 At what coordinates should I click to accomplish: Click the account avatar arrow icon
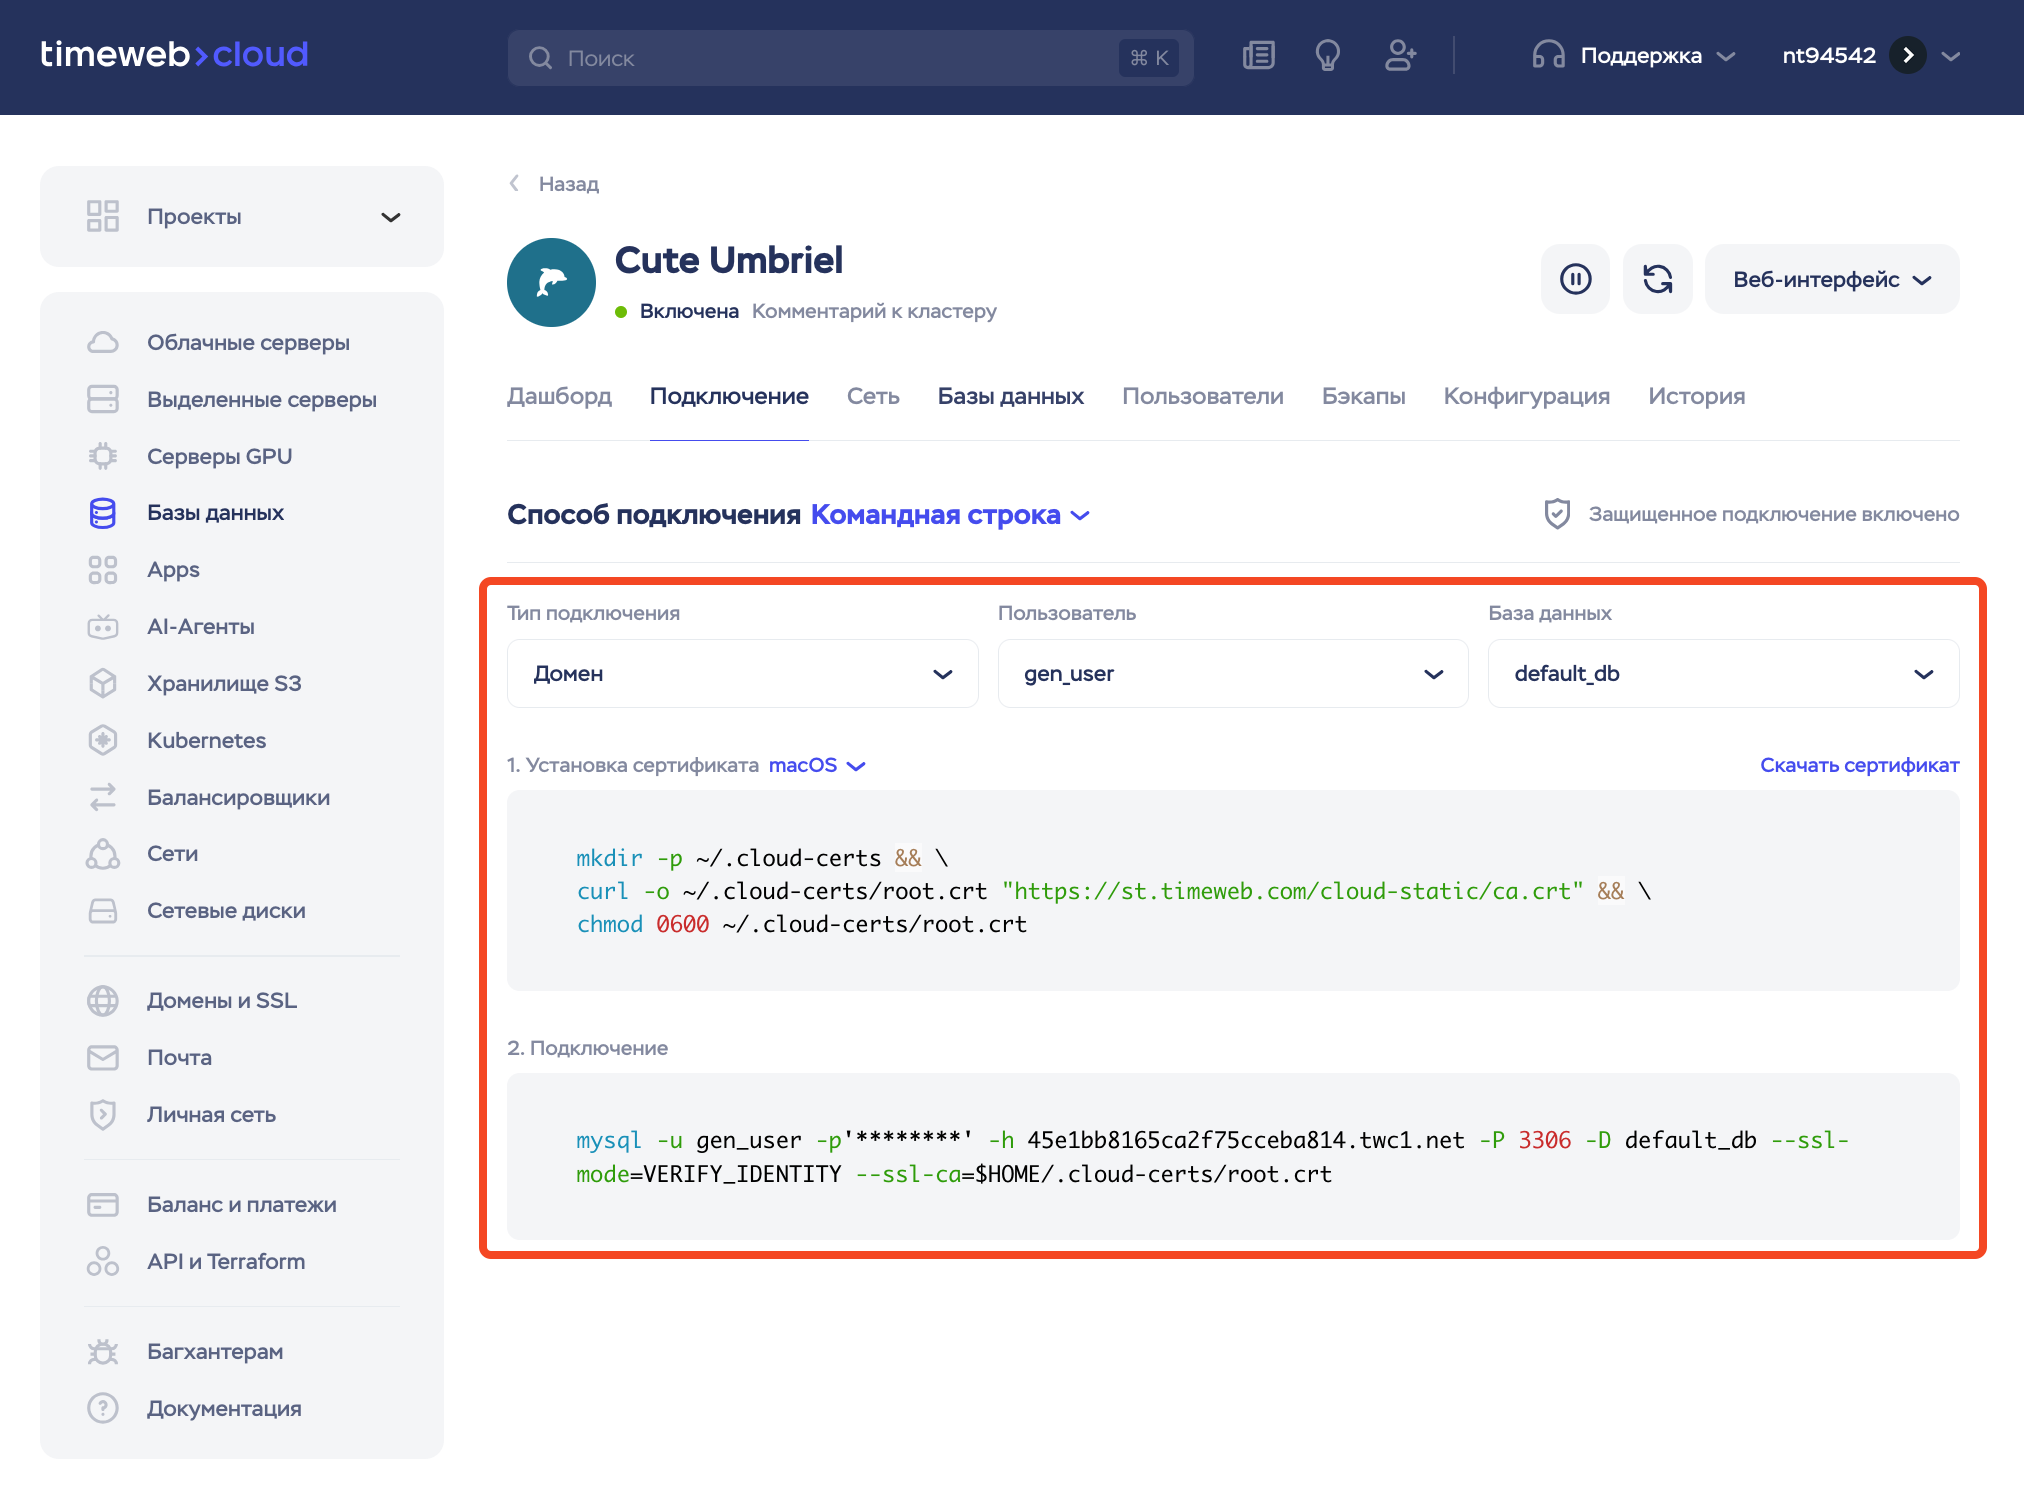[x=1908, y=55]
